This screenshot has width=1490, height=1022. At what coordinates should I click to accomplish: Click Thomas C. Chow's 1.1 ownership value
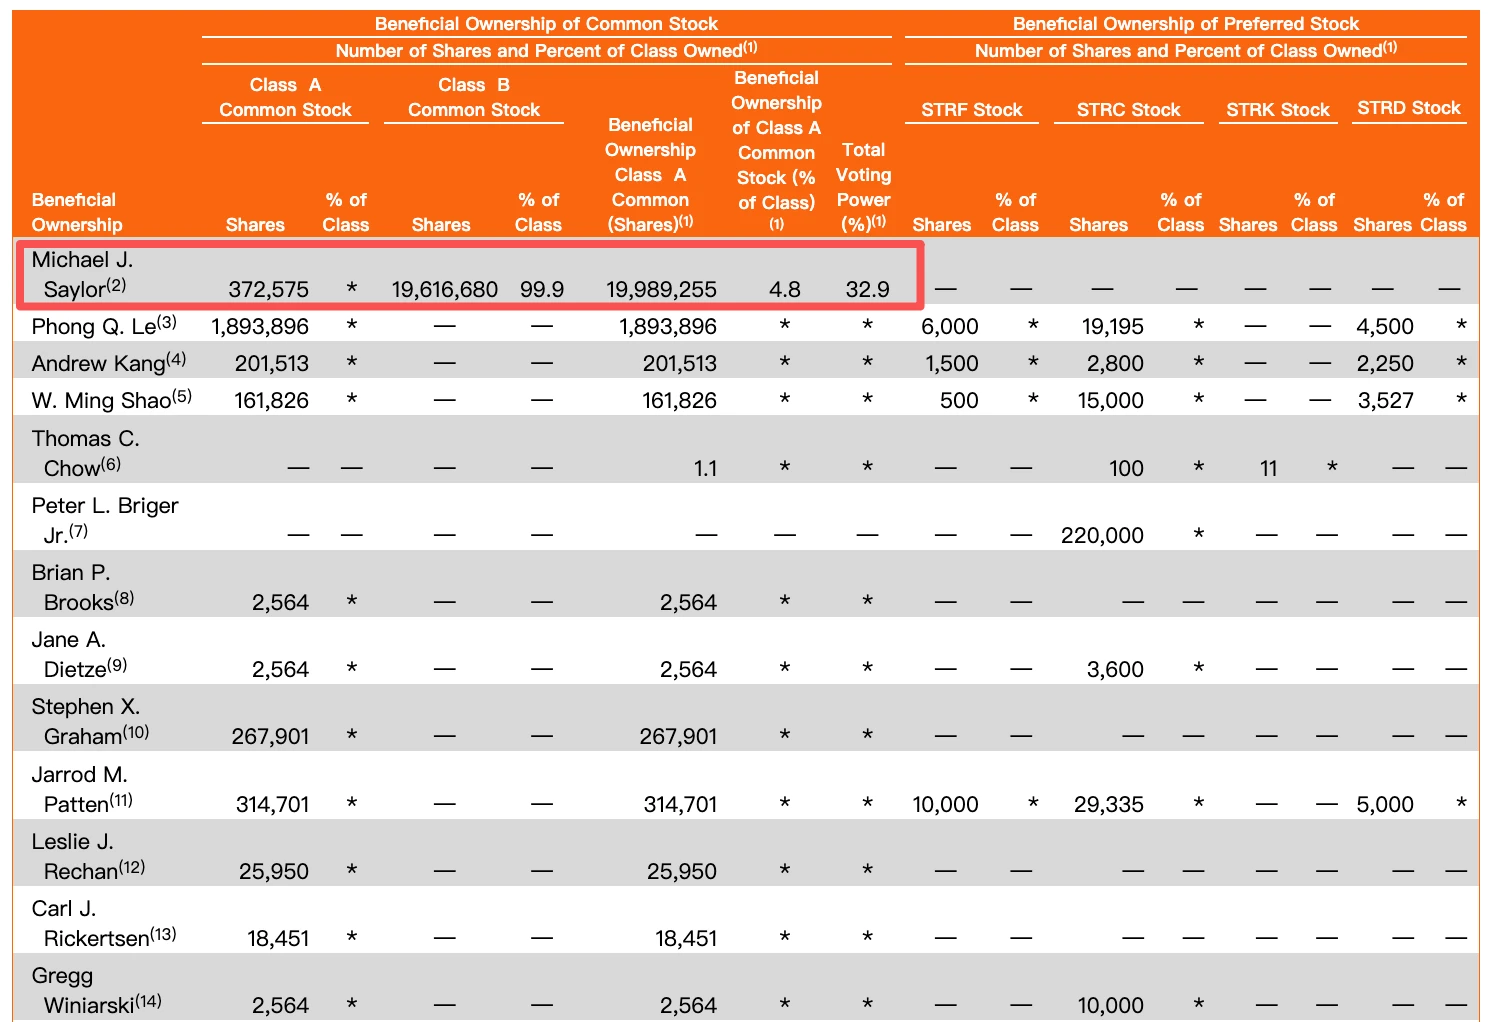tap(705, 468)
